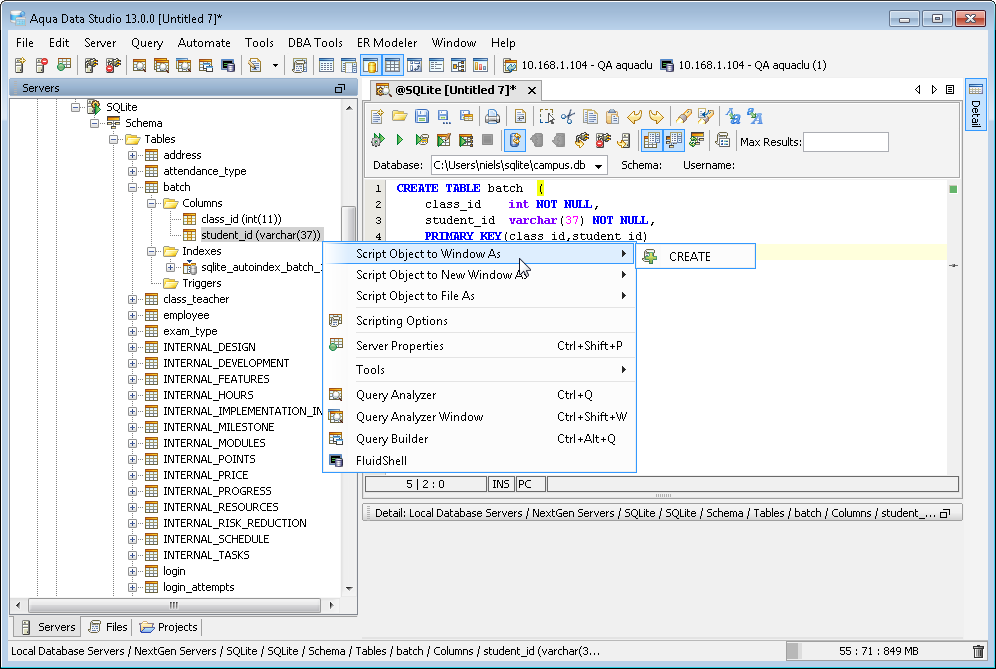Image resolution: width=996 pixels, height=669 pixels.
Task: Toggle the auto-commit button in editor toolbar
Action: (x=515, y=140)
